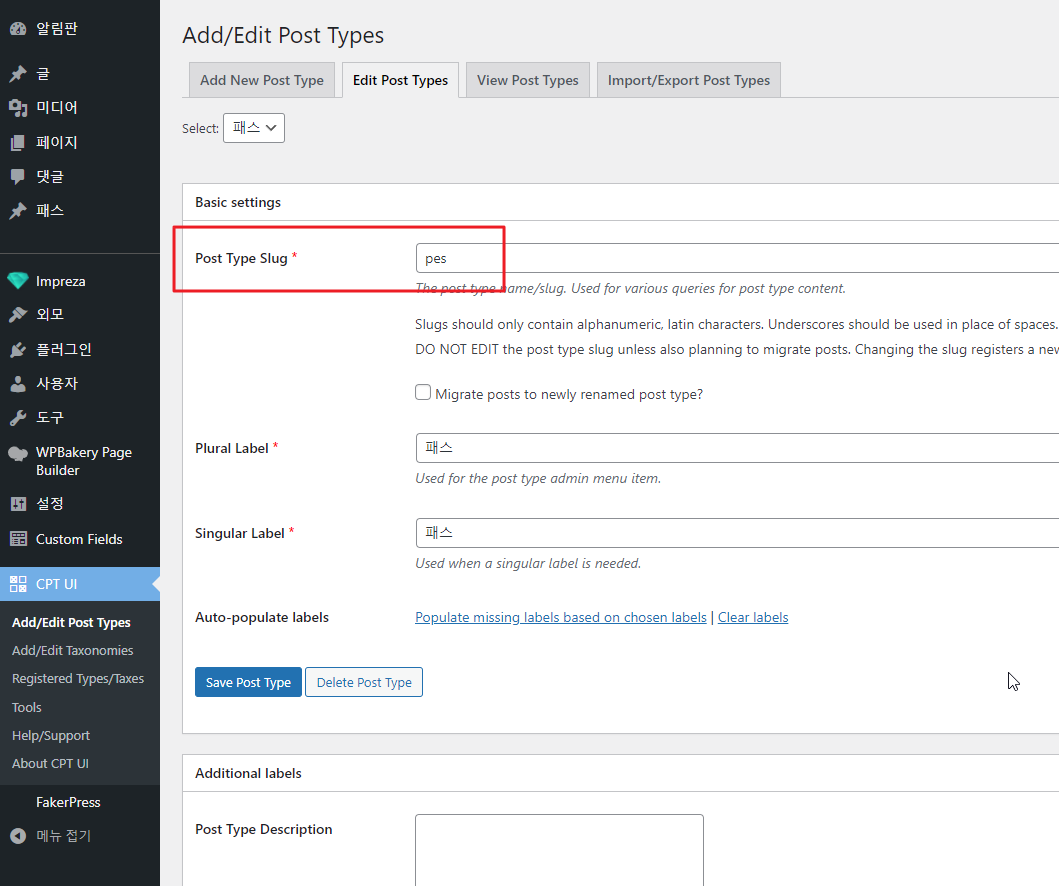This screenshot has width=1059, height=886.
Task: Collapse the menu with 메뉴 접기 icon
Action: coord(18,836)
